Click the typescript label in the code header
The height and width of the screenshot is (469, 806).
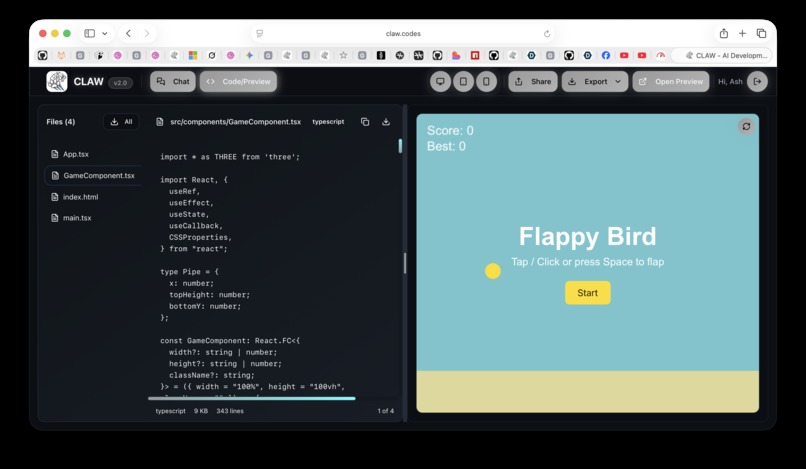[x=328, y=122]
